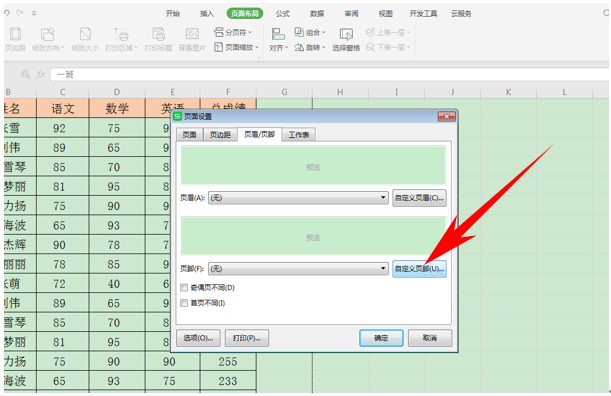This screenshot has width=611, height=396.
Task: Close the 页面设置 dialog with X
Action: (x=447, y=117)
